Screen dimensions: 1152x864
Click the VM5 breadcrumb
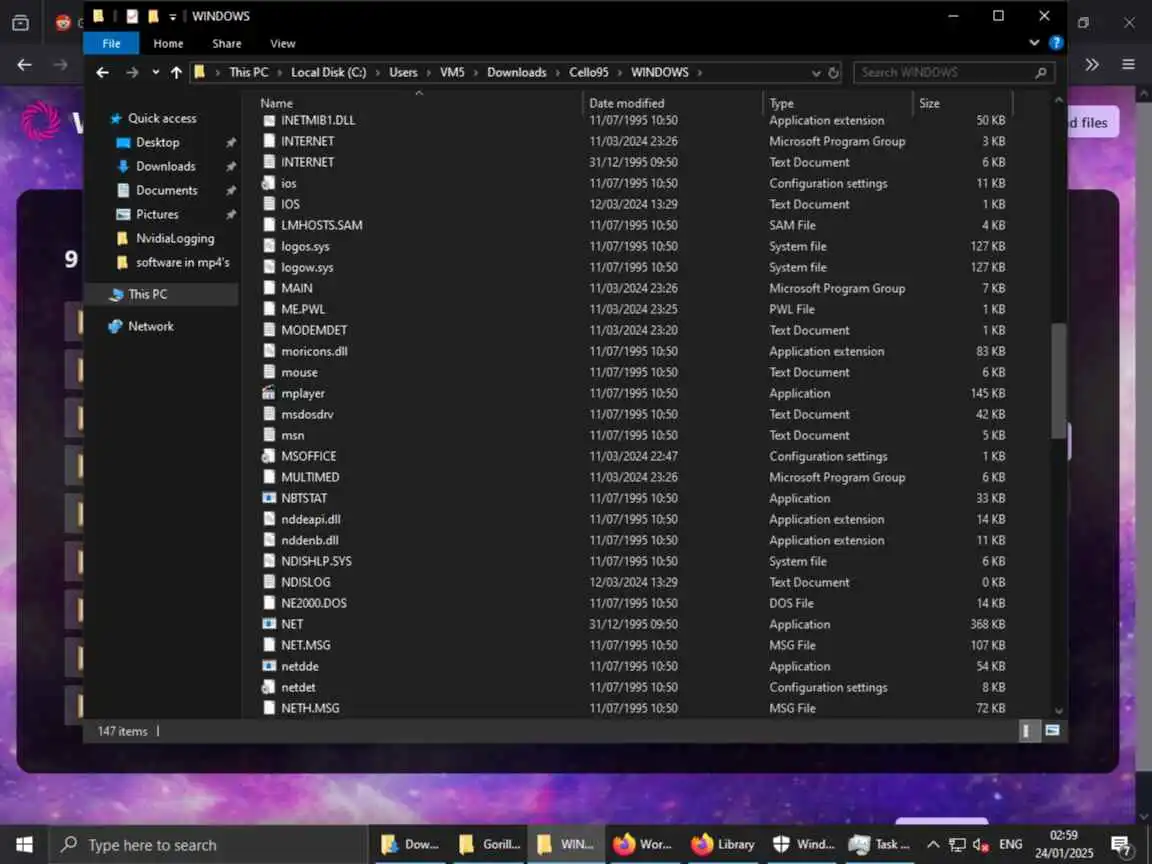452,72
